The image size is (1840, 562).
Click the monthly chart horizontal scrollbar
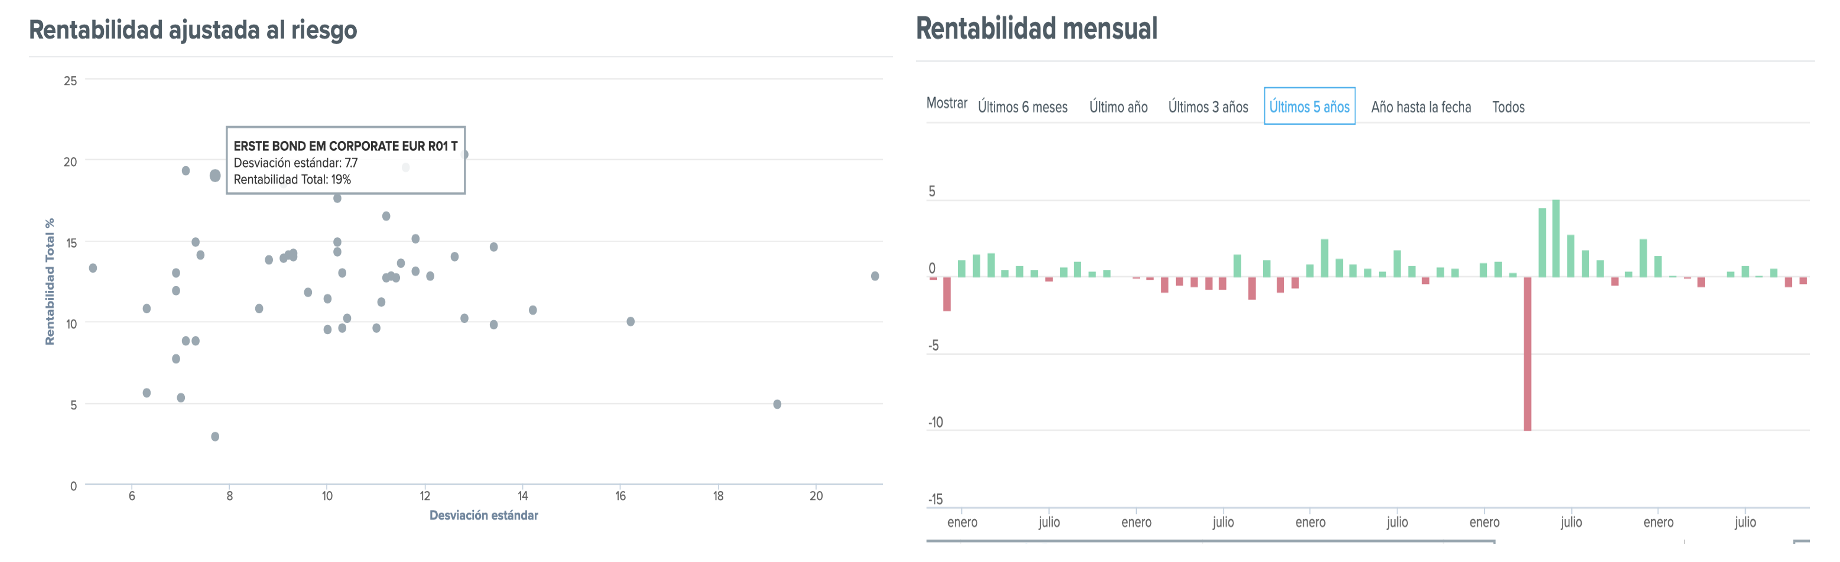tap(1210, 542)
